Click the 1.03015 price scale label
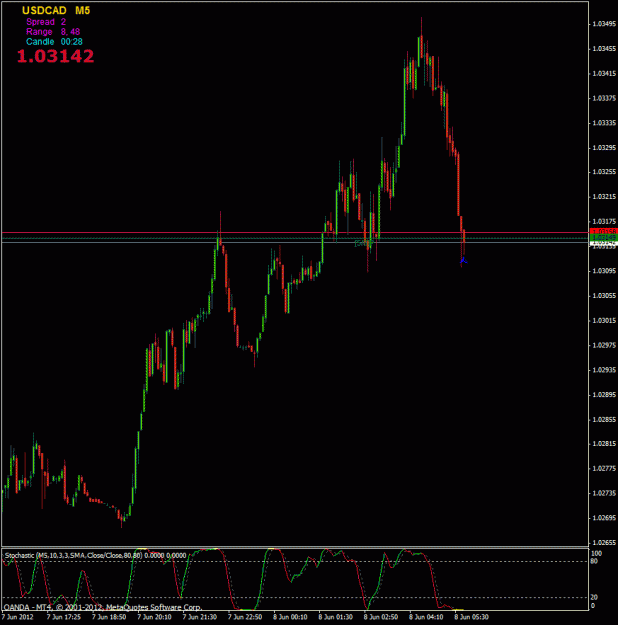618x625 pixels. 604,320
